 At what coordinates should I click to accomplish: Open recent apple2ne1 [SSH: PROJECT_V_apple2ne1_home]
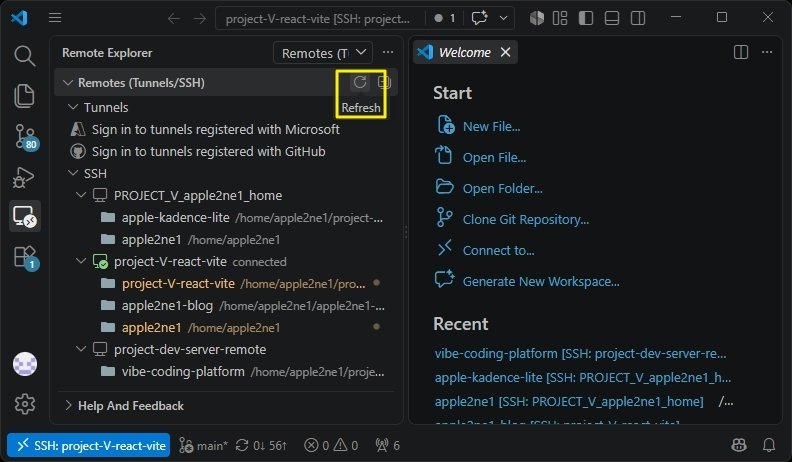[x=569, y=401]
